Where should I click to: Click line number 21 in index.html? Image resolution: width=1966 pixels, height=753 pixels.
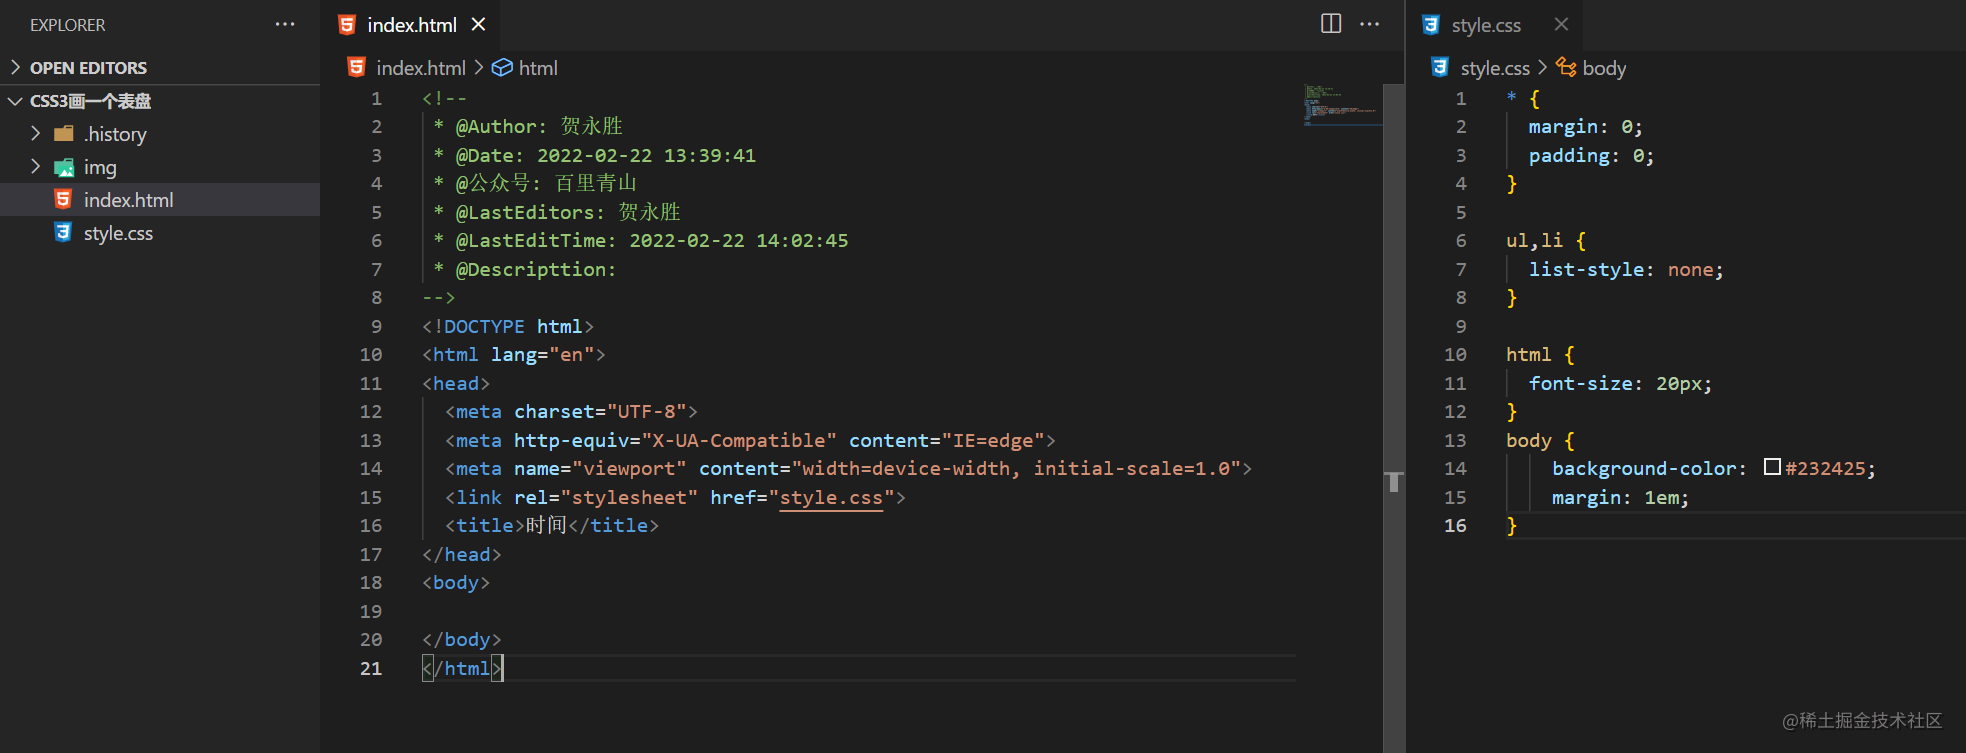click(x=371, y=668)
